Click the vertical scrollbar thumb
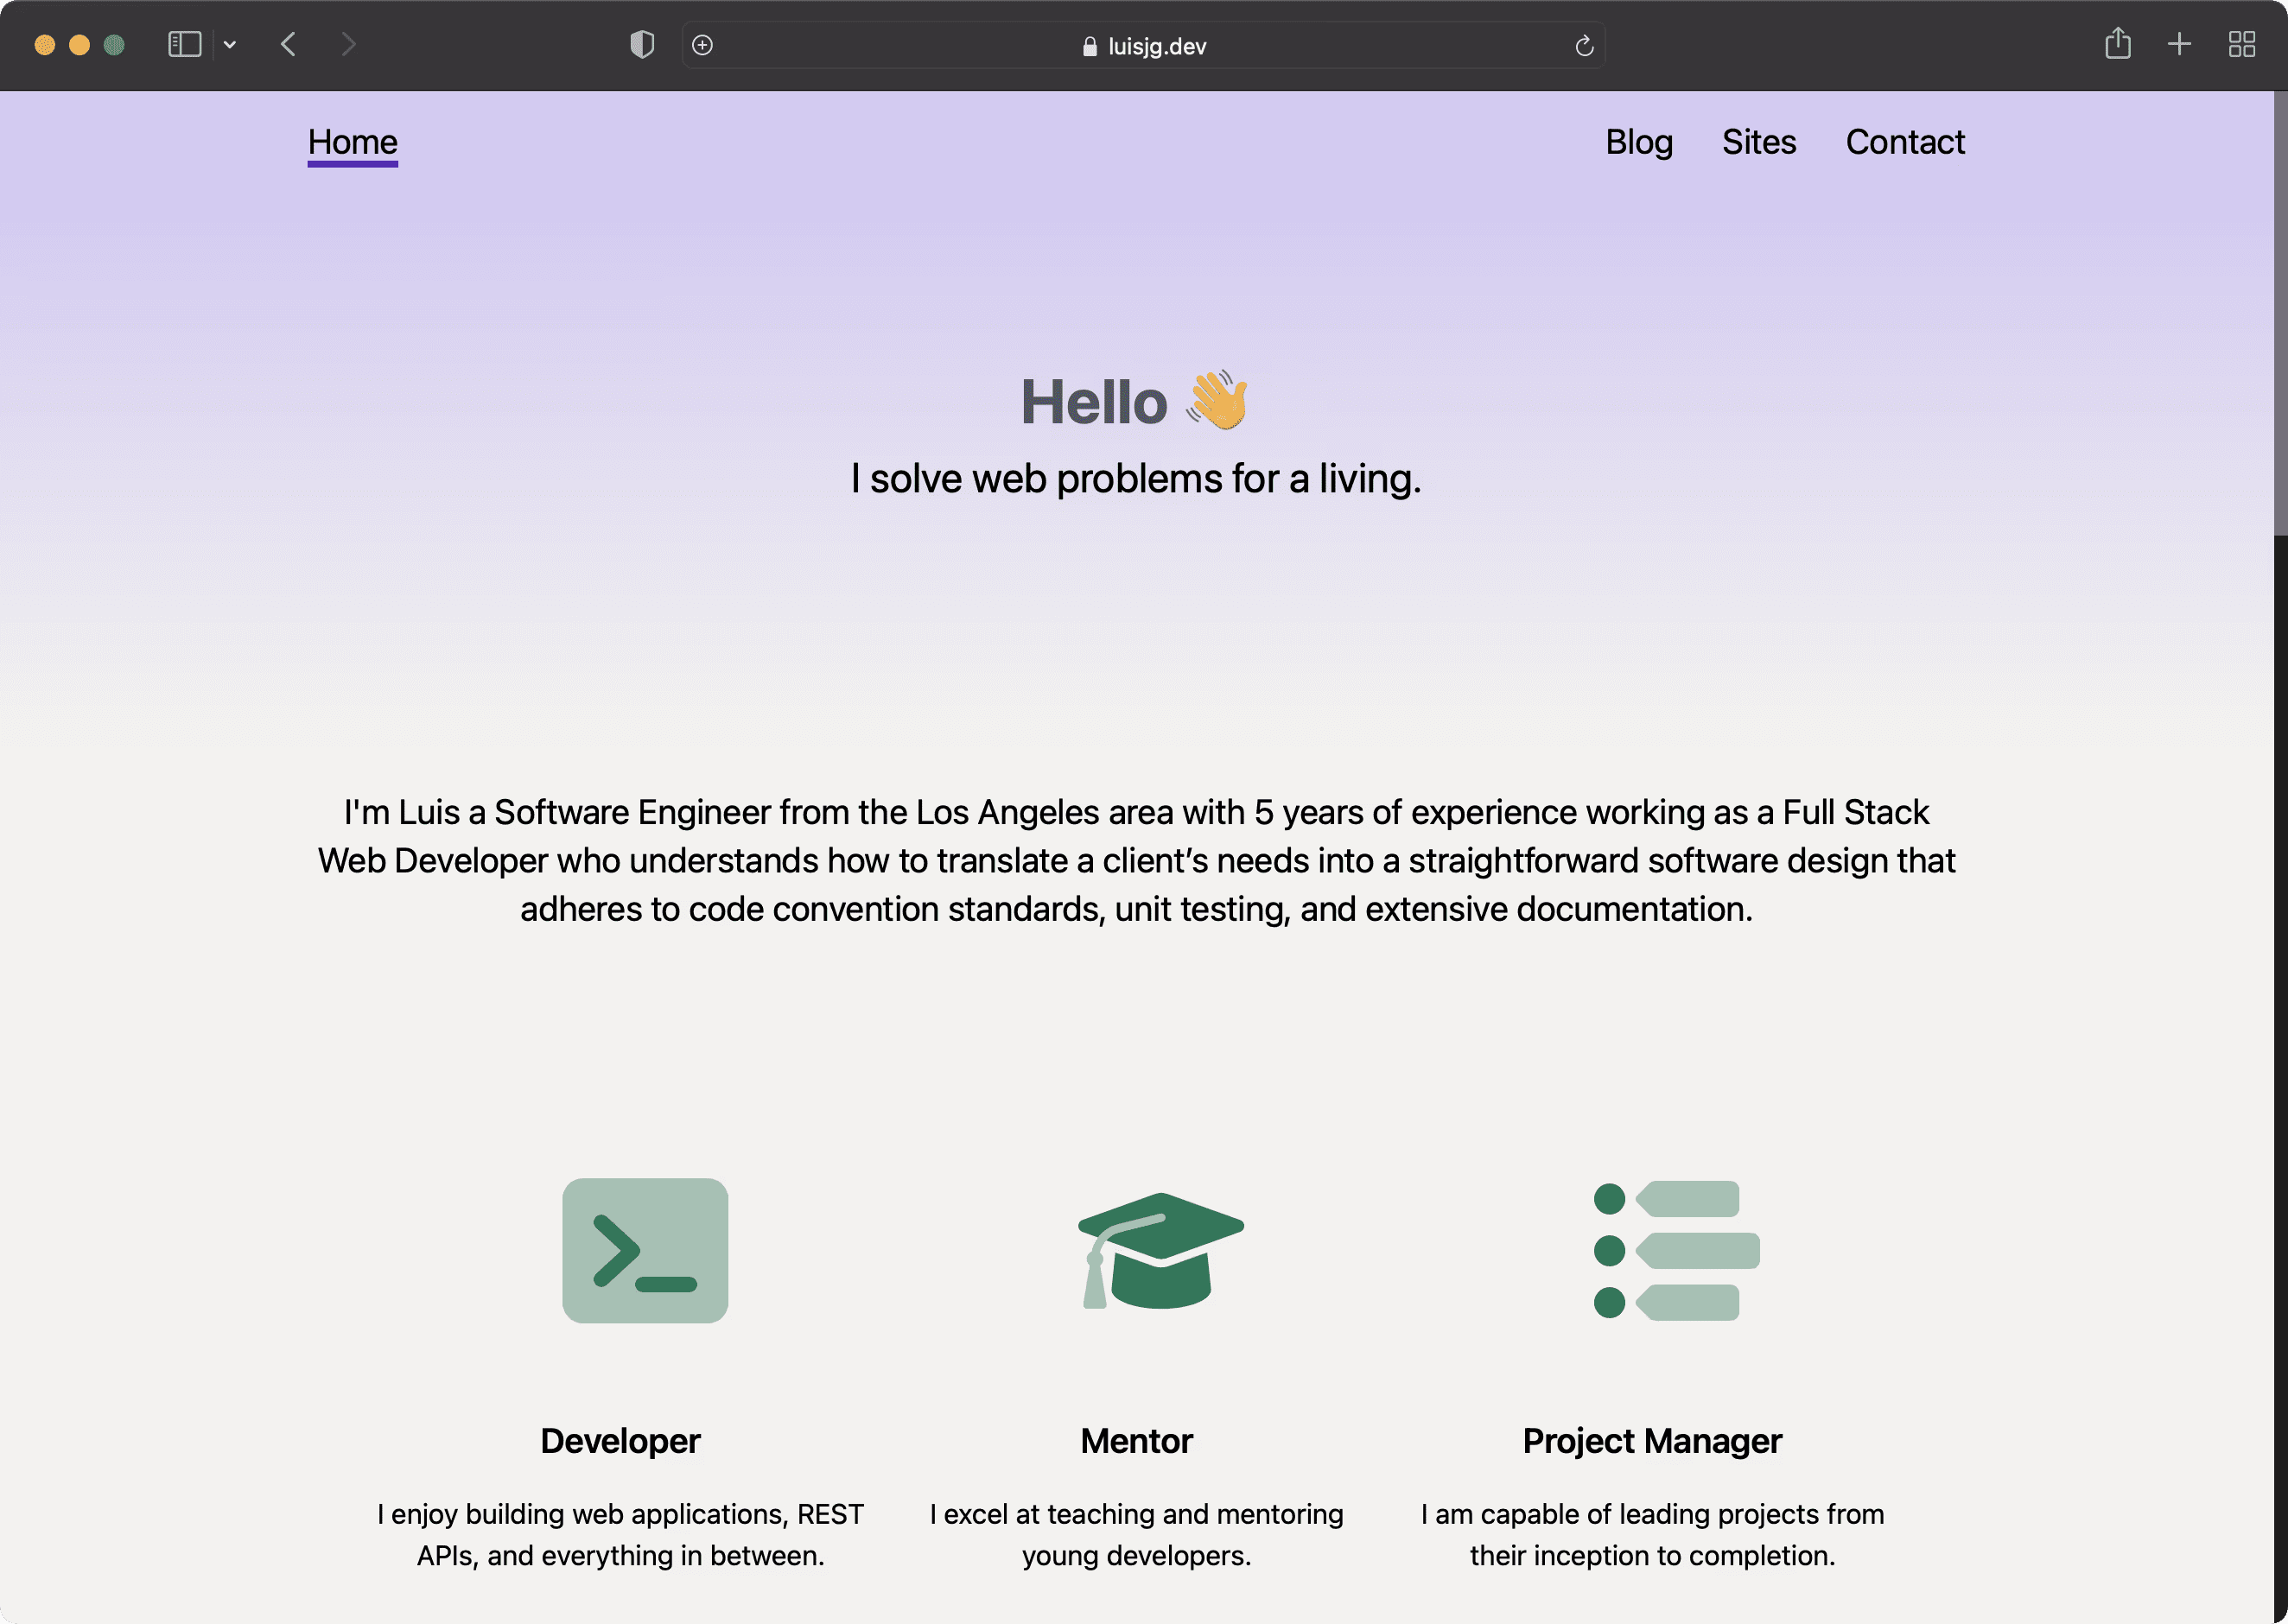Screen dimensions: 2288x1624 [x=2280, y=315]
